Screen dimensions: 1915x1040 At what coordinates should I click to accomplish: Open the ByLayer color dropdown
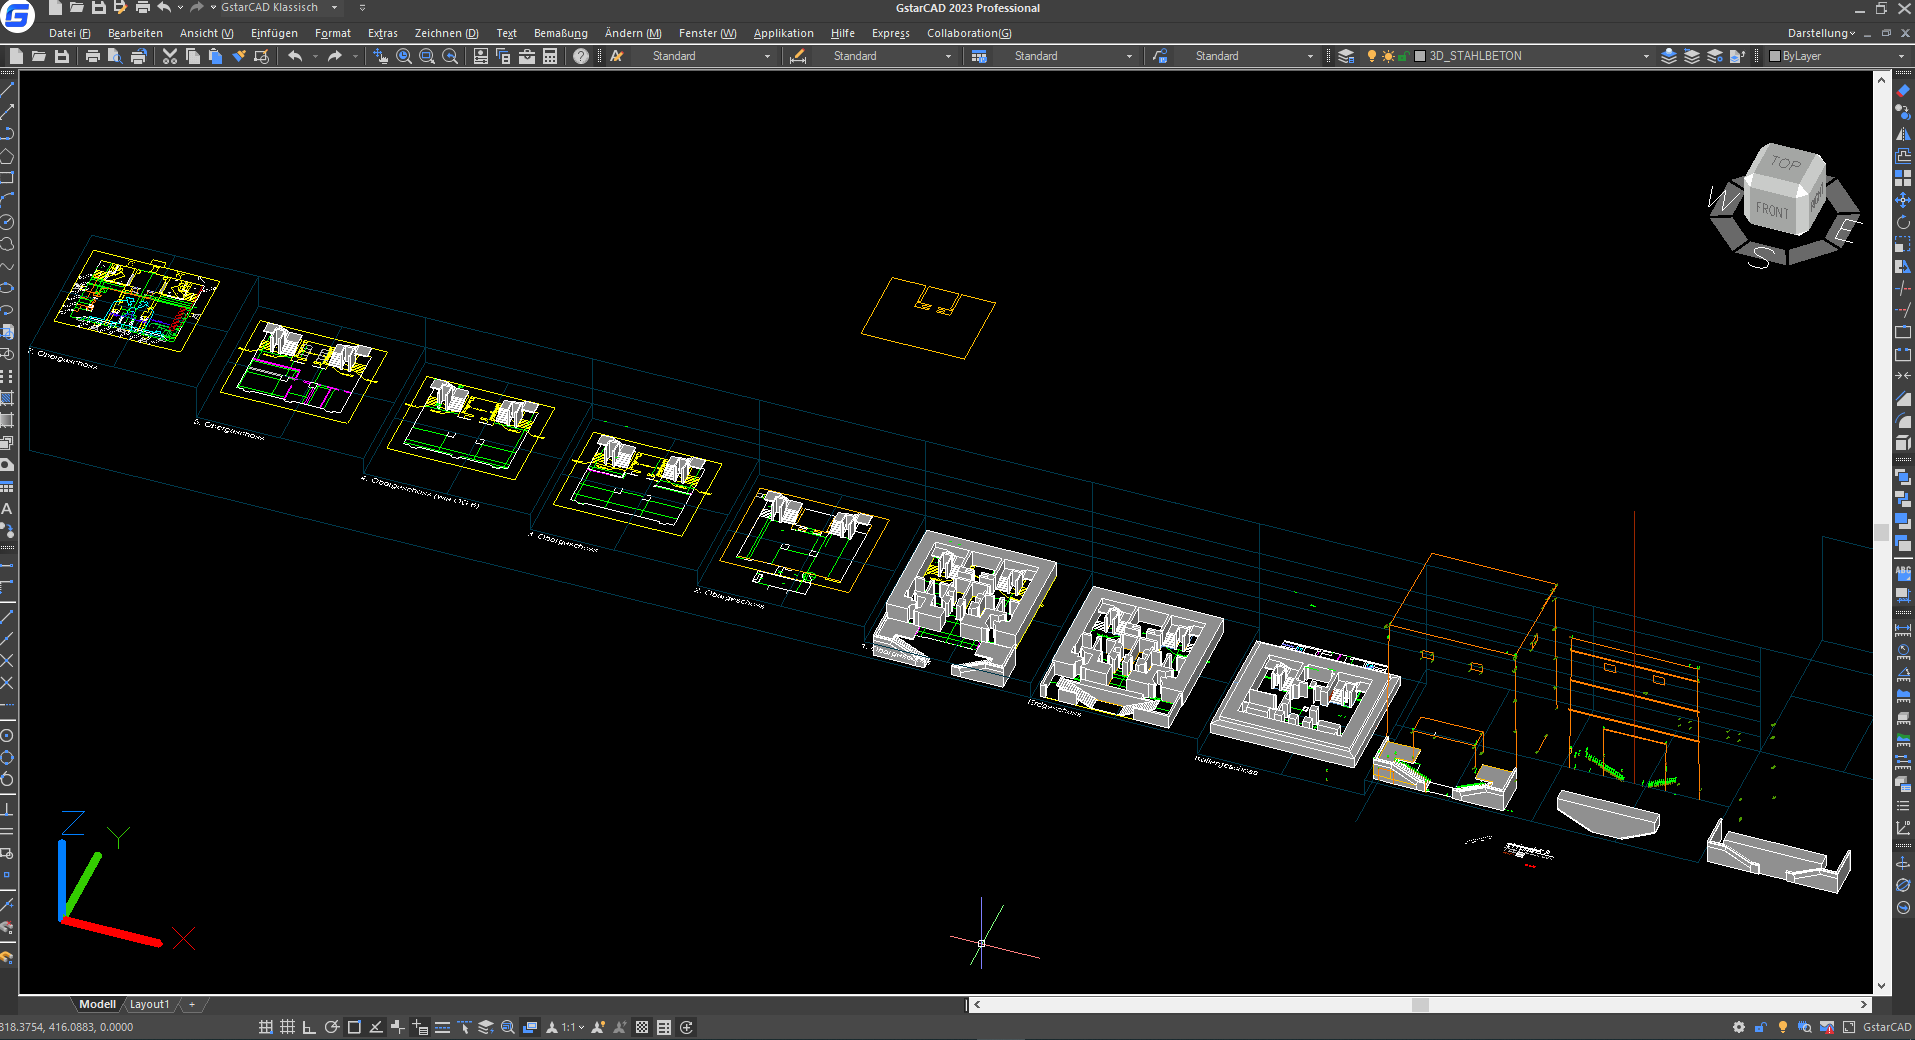pos(1900,56)
